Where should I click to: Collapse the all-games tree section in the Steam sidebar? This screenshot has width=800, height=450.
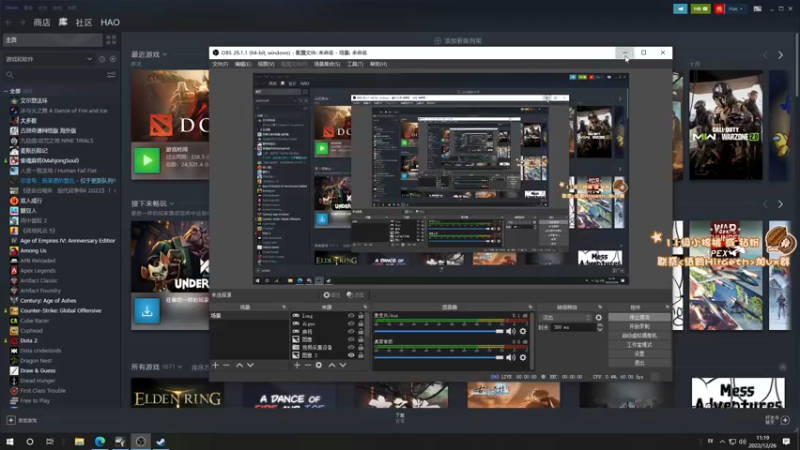tap(6, 91)
